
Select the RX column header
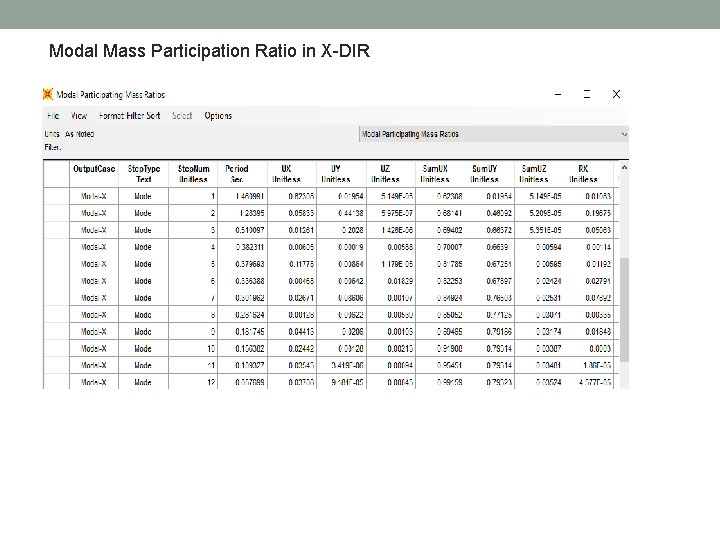[x=589, y=174]
